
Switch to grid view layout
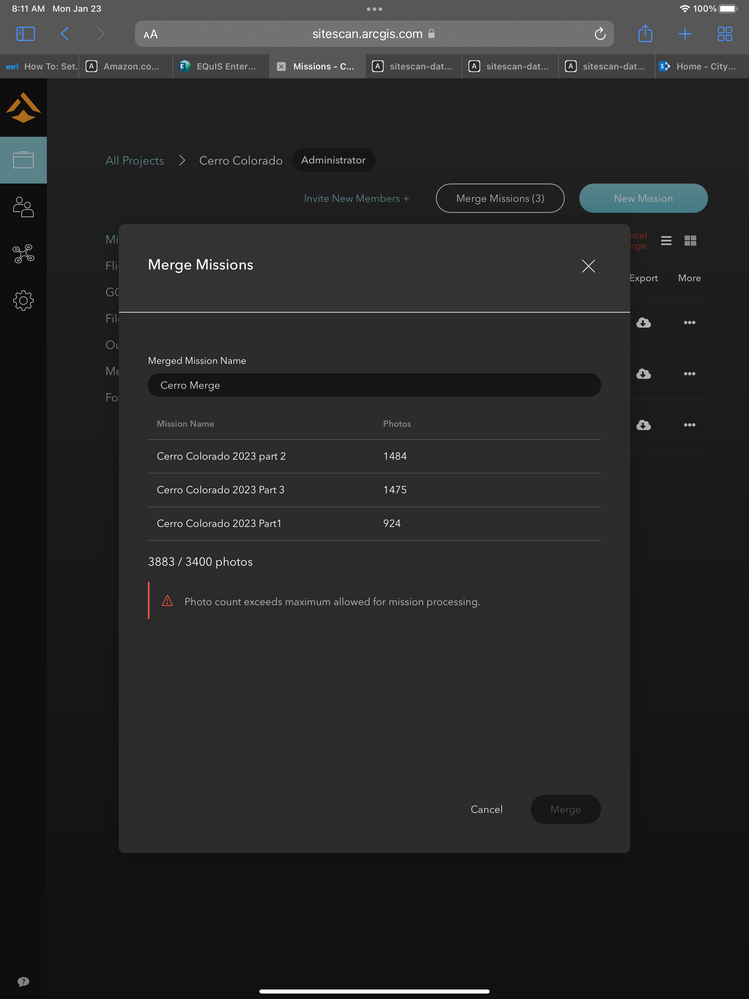point(690,241)
